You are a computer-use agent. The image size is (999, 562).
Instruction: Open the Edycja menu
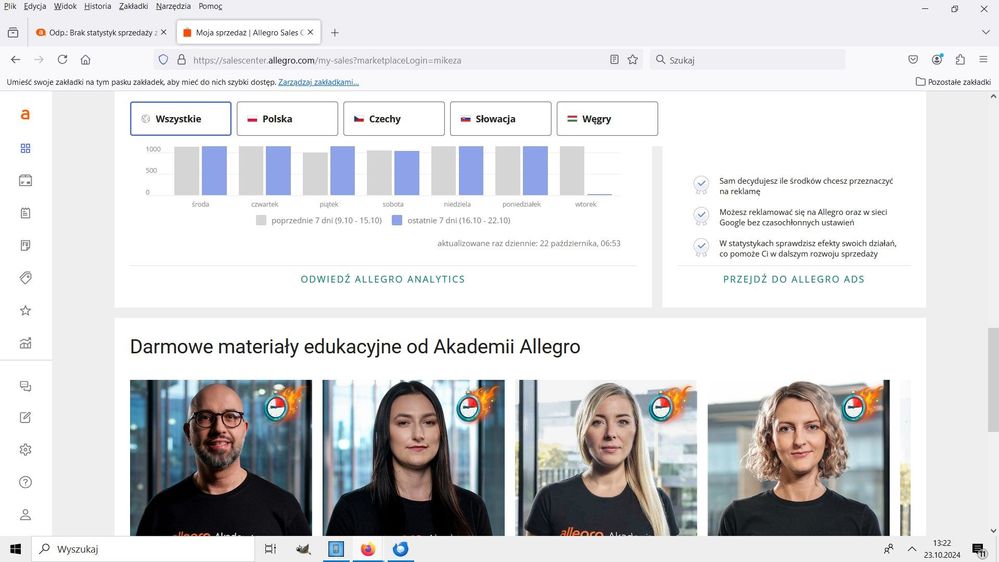point(35,6)
